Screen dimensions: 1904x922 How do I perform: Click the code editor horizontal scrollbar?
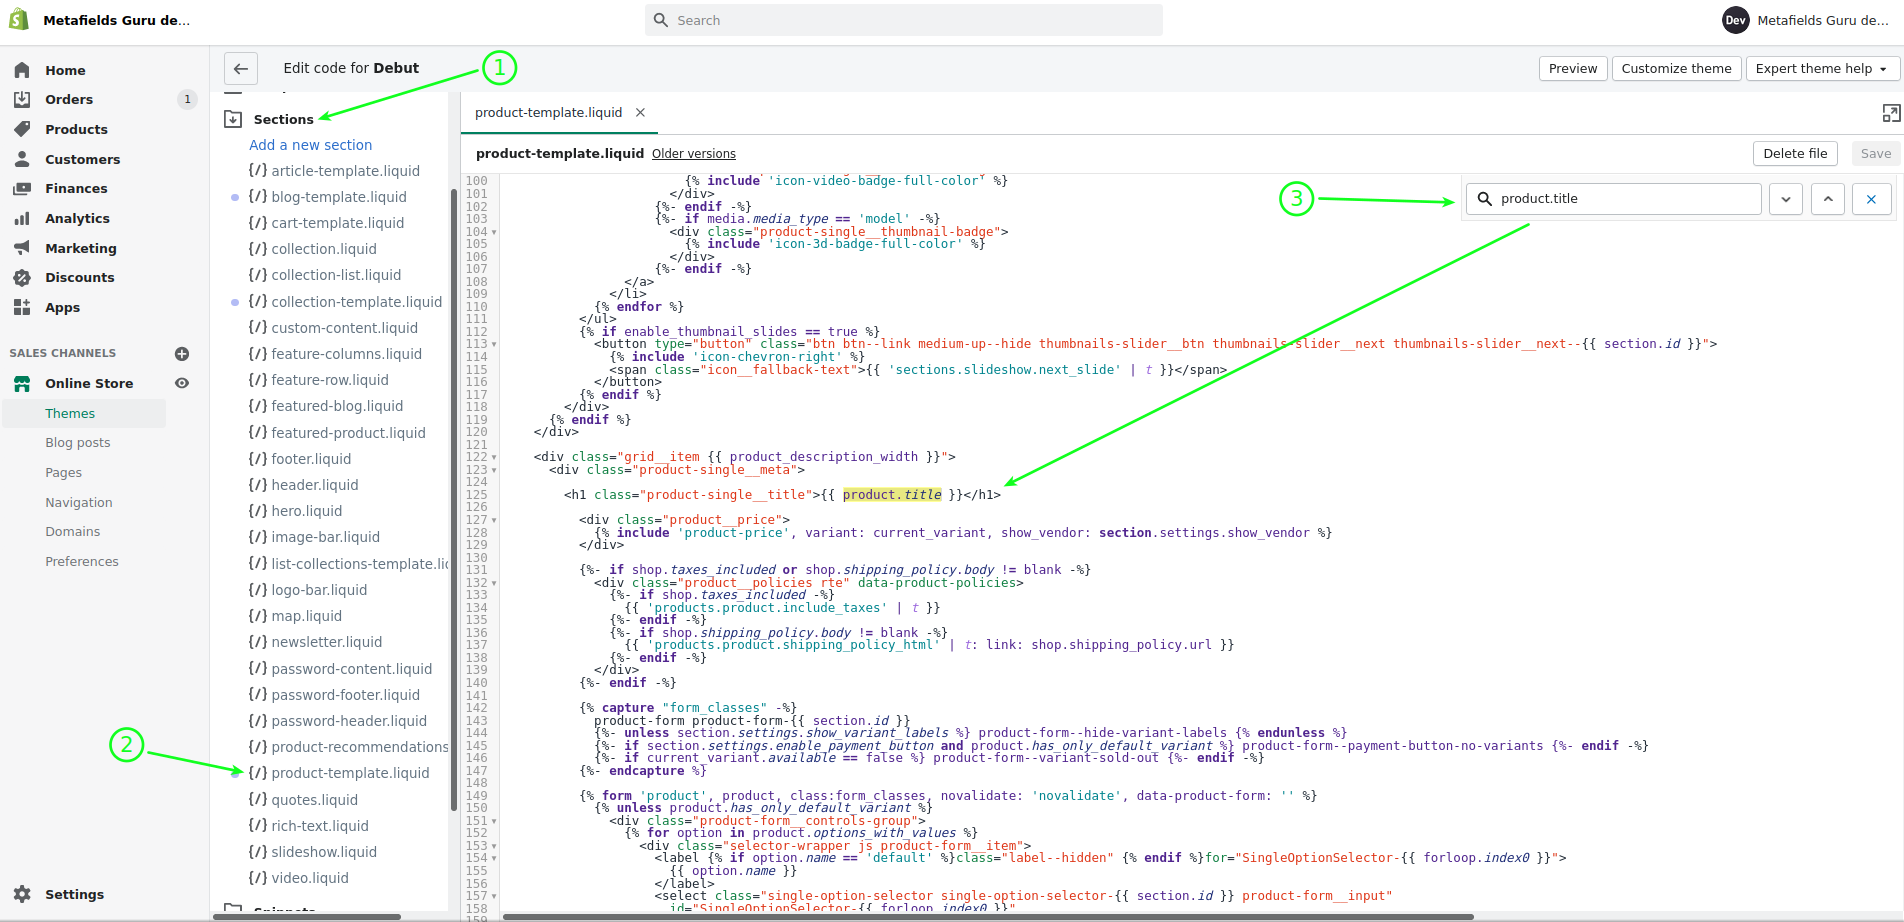coord(988,916)
